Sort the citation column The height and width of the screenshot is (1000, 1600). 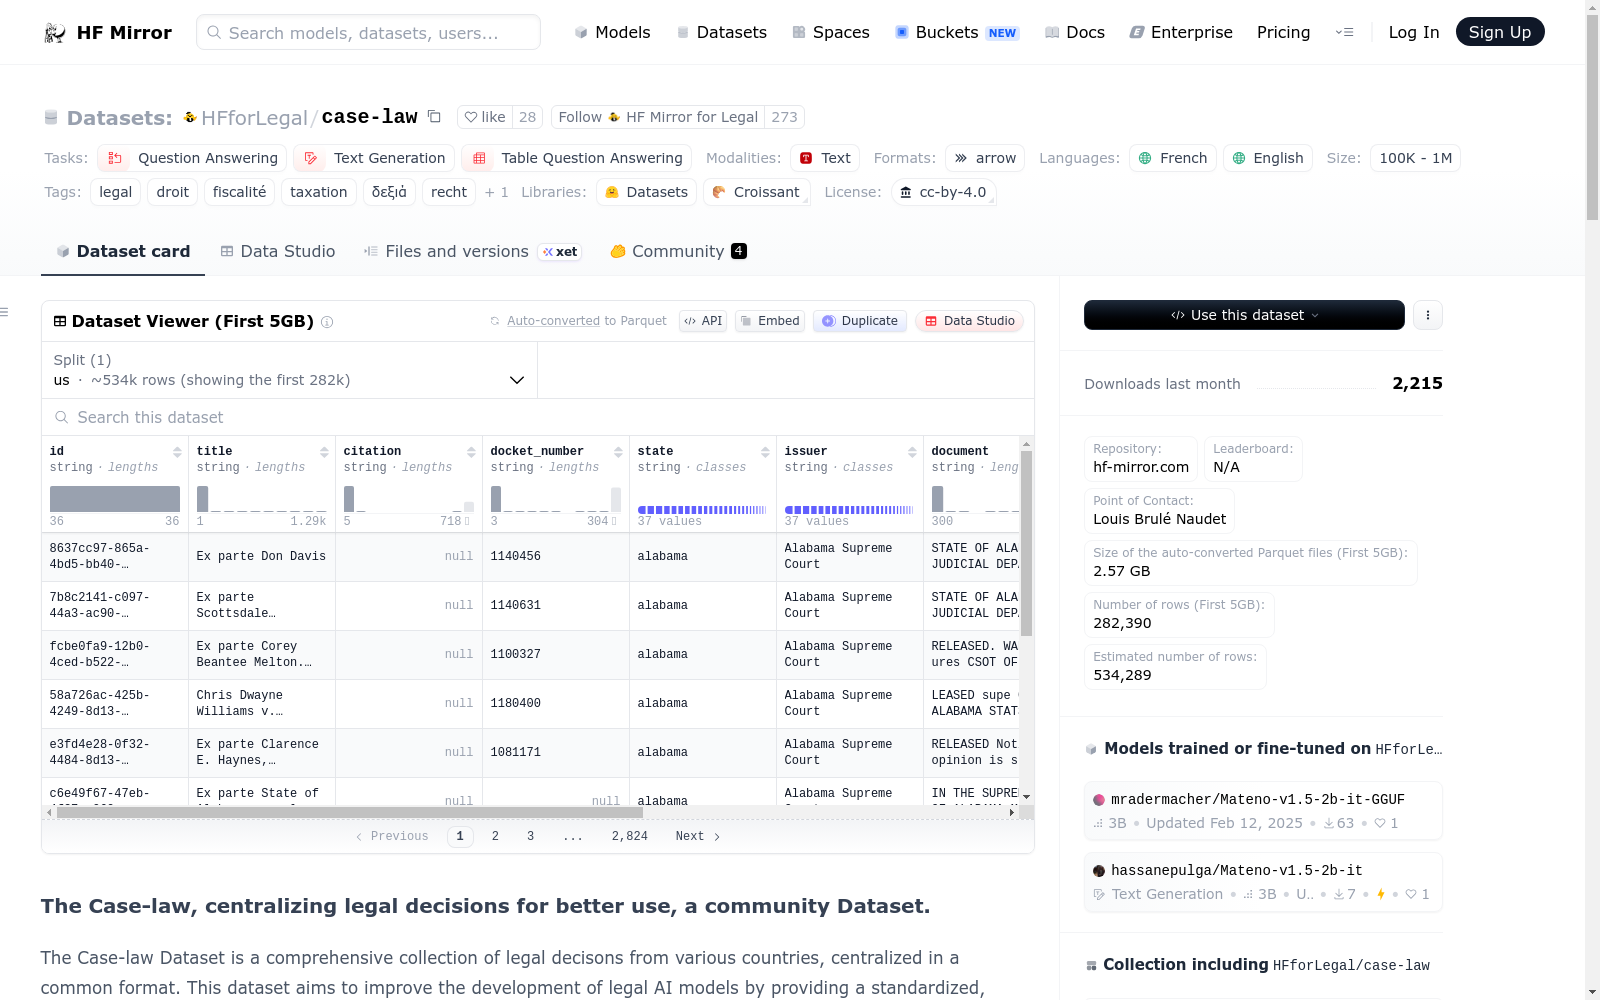pos(471,452)
